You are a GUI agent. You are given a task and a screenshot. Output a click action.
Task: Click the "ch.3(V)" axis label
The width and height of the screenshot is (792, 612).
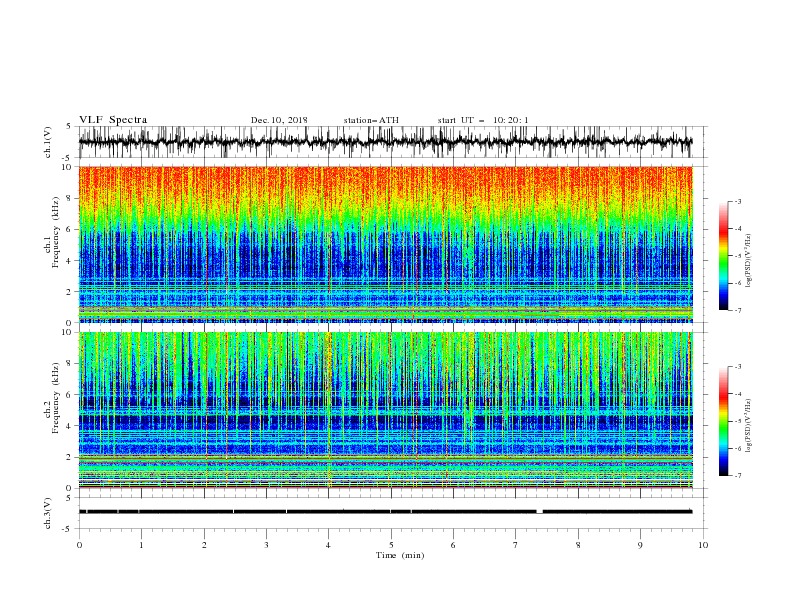tap(48, 513)
